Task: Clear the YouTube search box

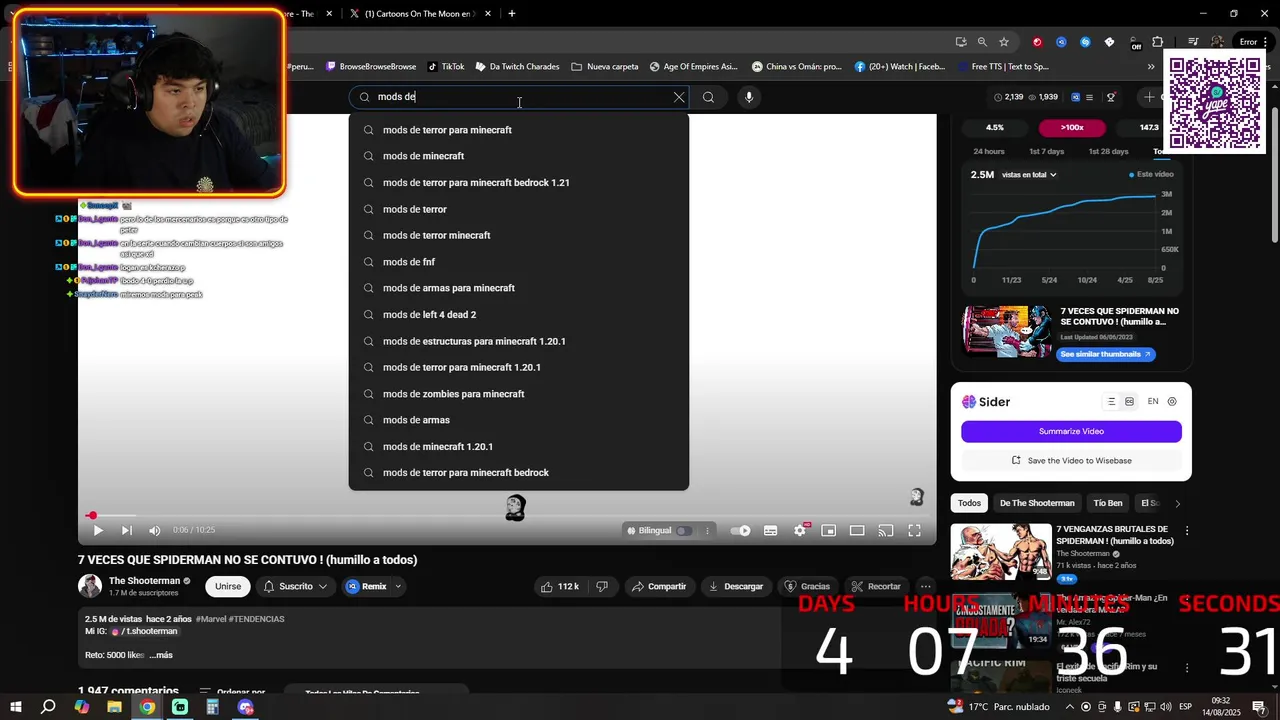Action: [679, 97]
